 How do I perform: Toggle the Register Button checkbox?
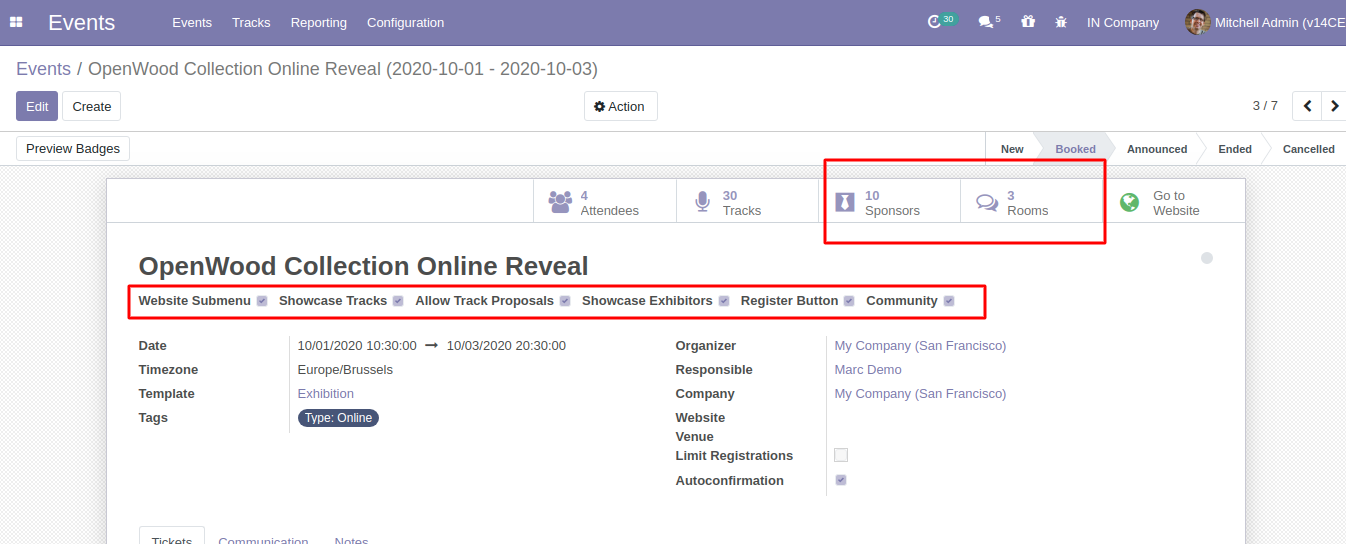(849, 301)
